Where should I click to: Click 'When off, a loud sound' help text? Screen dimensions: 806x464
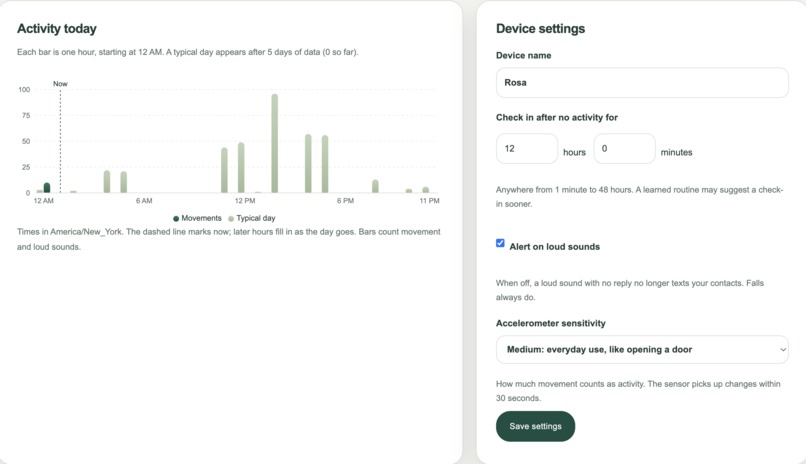(630, 290)
